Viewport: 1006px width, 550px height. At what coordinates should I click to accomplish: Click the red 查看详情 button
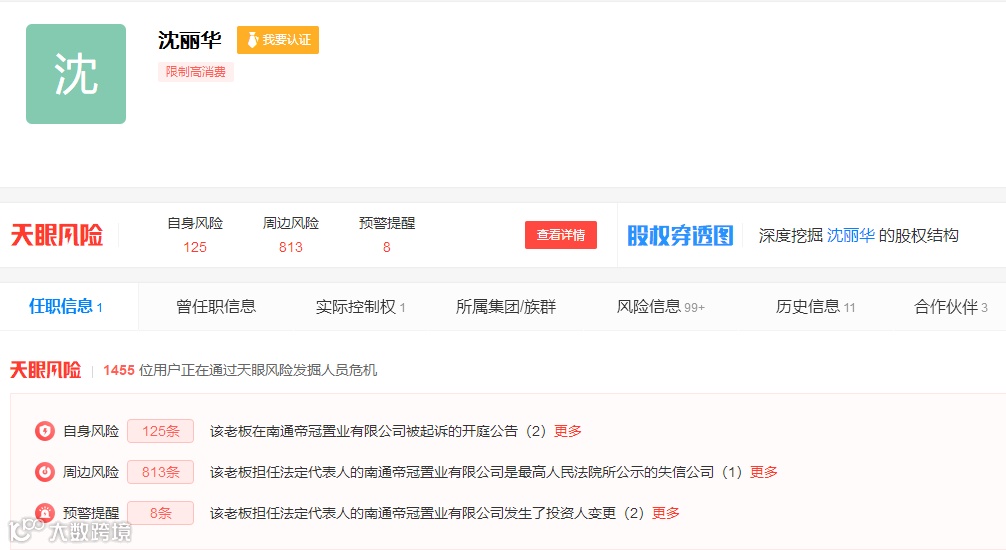pos(561,235)
